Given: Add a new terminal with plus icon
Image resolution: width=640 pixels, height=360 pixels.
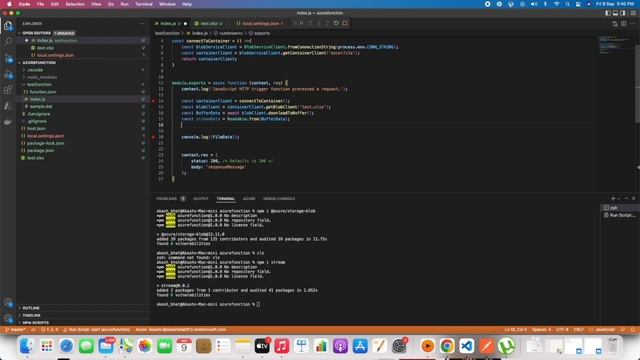Looking at the screenshot, I should click(x=613, y=198).
